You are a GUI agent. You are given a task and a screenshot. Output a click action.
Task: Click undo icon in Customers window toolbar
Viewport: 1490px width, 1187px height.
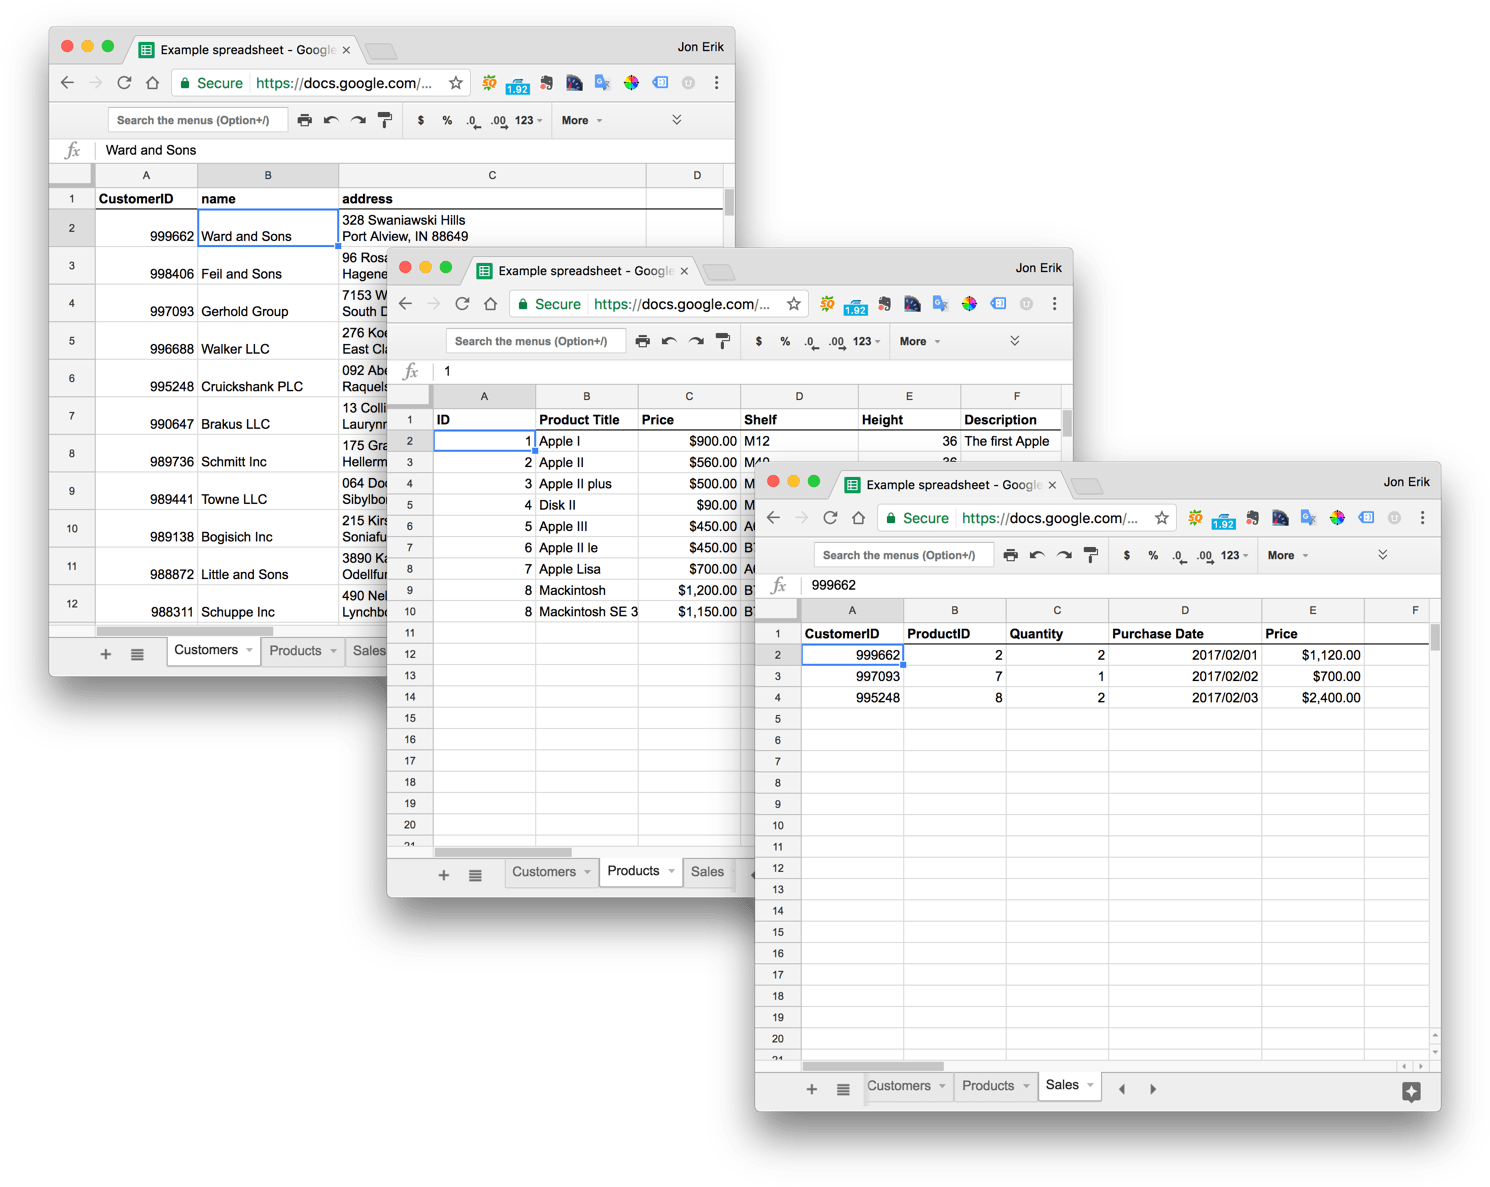pyautogui.click(x=331, y=120)
